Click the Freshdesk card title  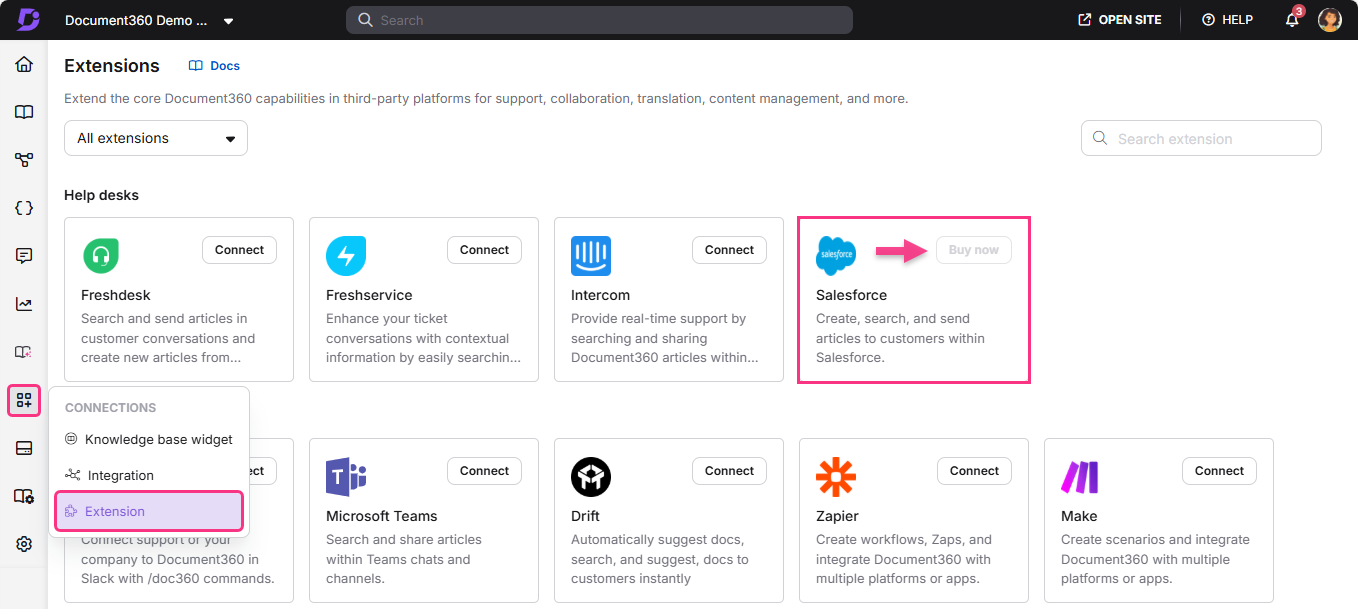pos(116,295)
